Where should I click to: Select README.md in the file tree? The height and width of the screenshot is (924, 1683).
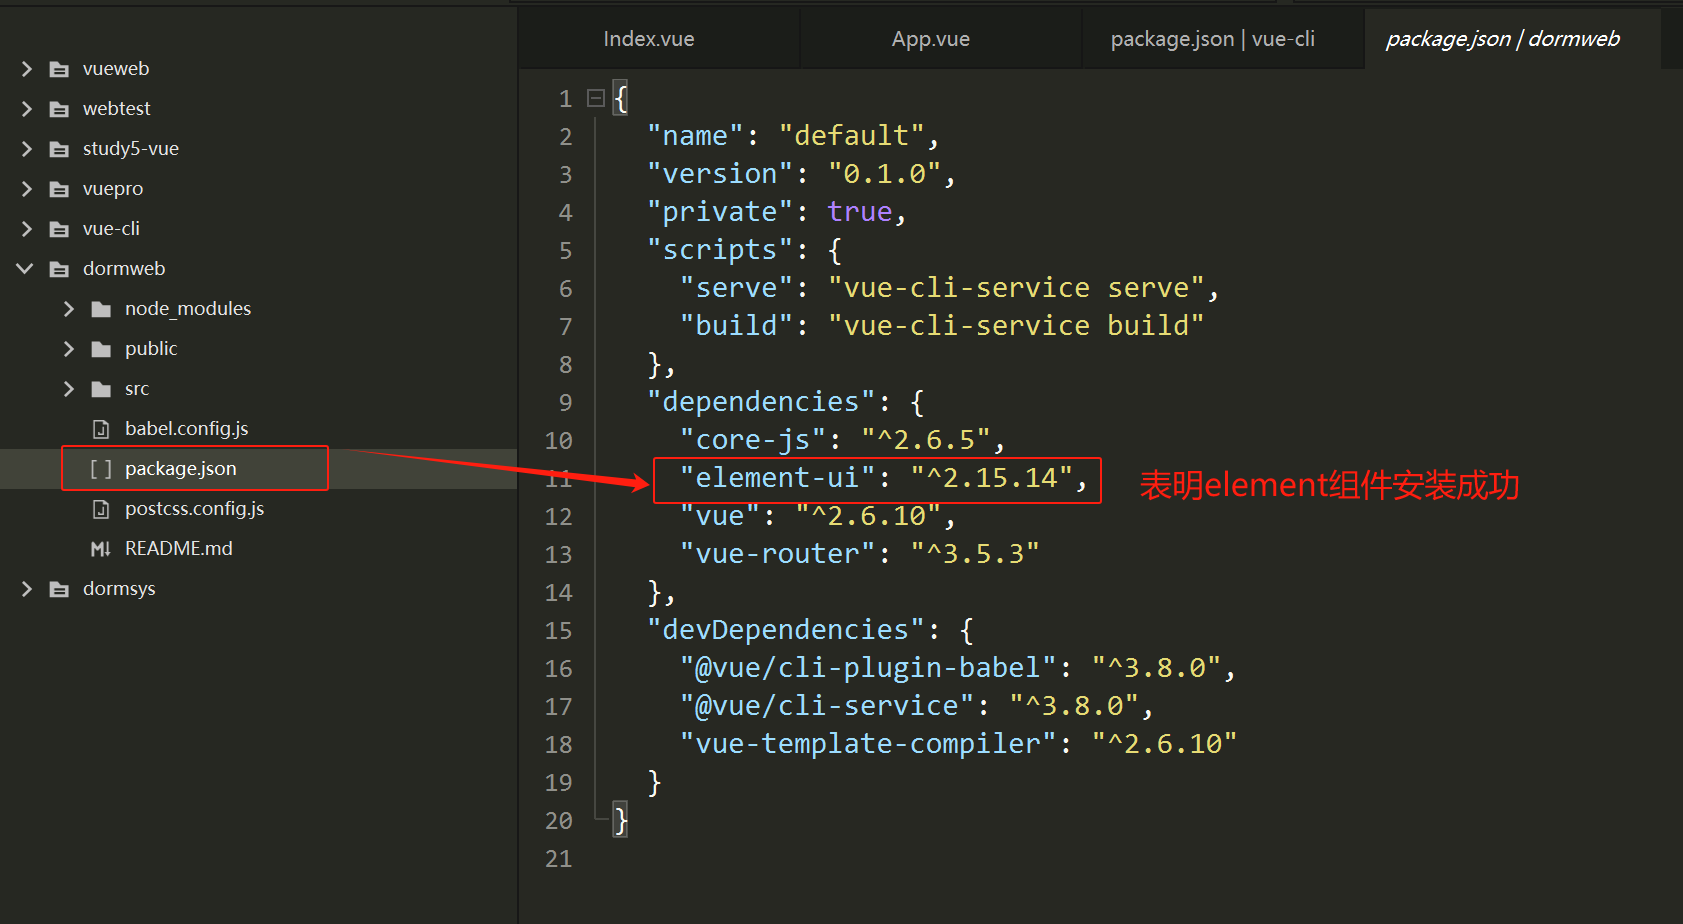[178, 548]
